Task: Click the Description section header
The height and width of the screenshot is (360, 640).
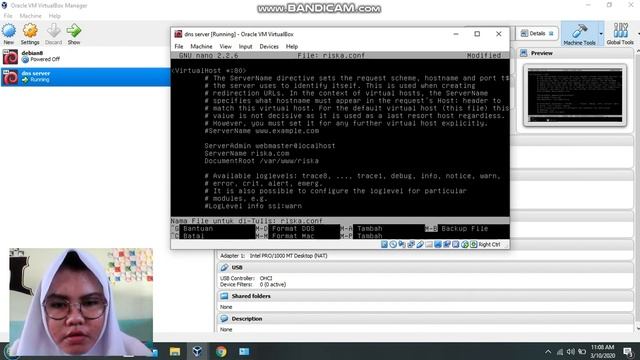Action: 425,319
